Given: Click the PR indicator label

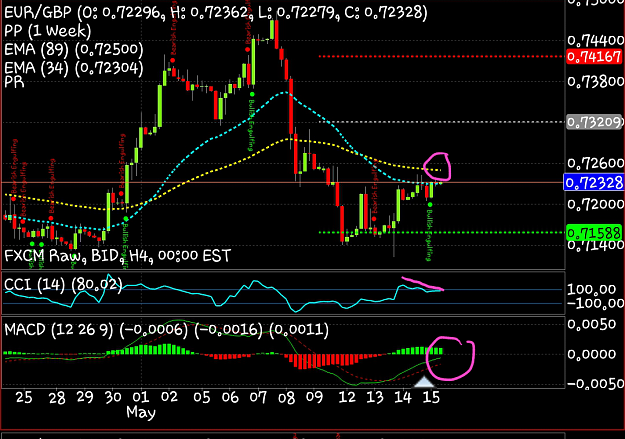Looking at the screenshot, I should coord(14,82).
